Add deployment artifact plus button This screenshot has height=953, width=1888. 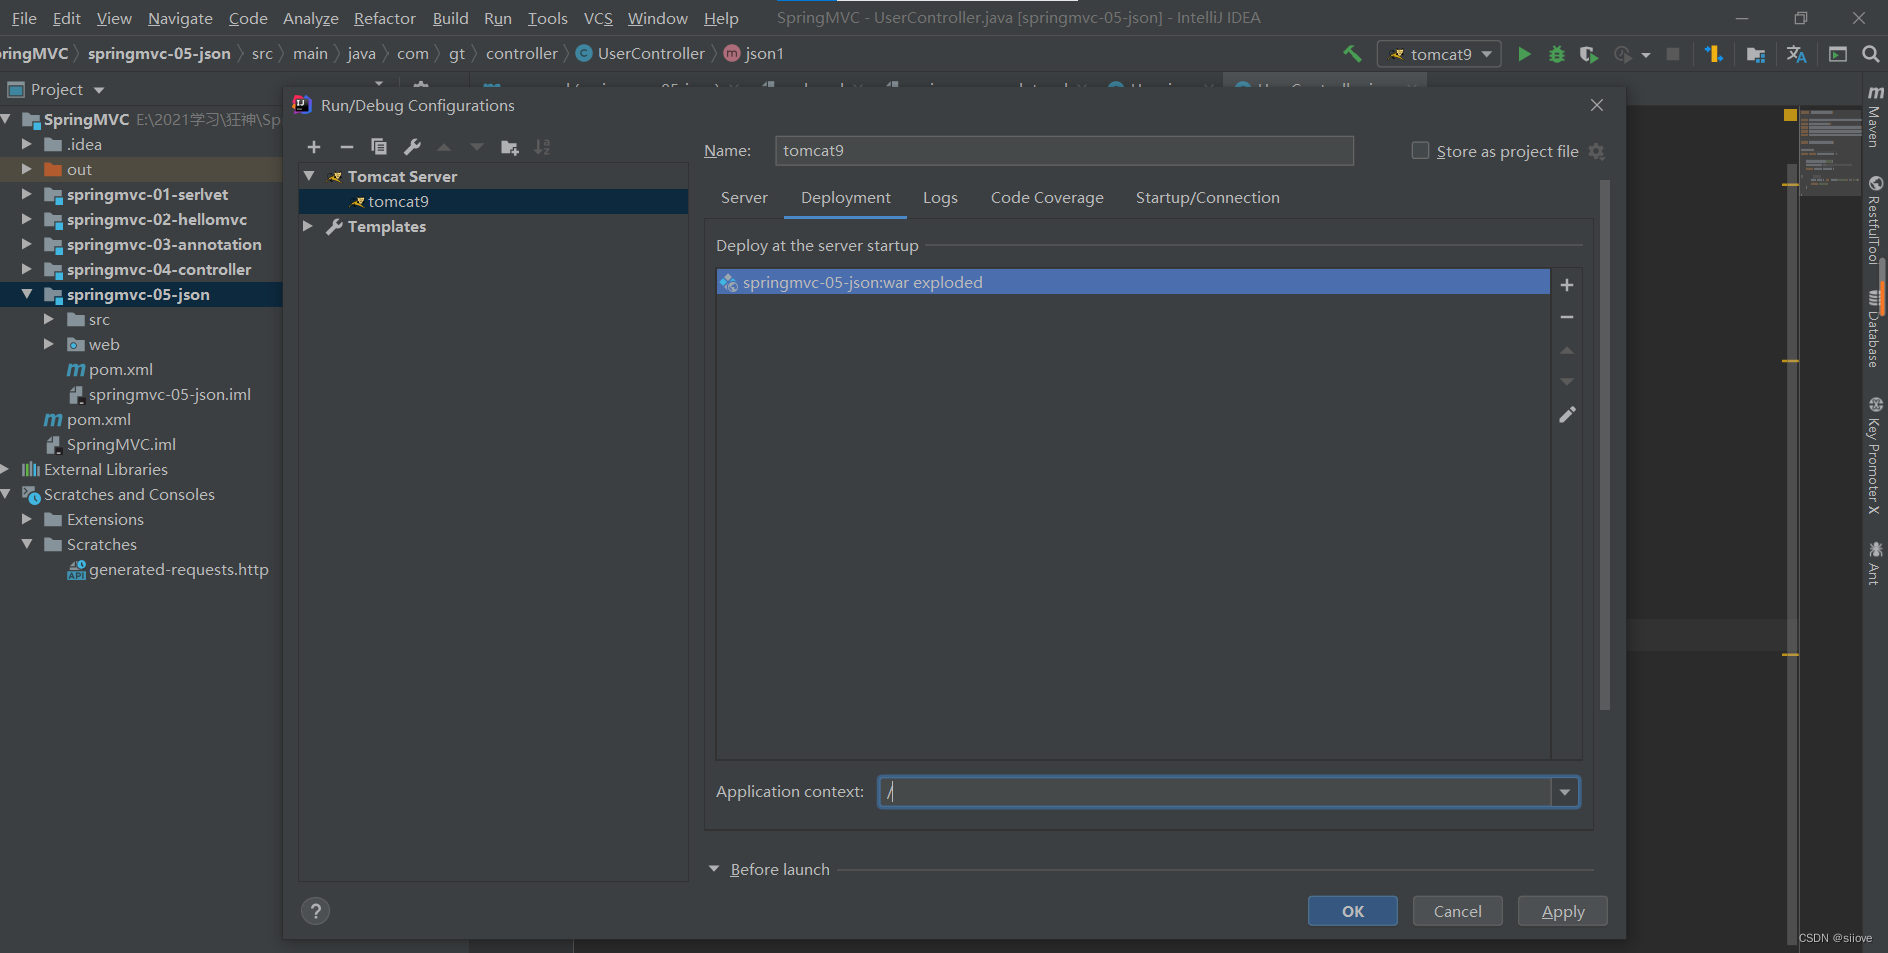(1567, 285)
